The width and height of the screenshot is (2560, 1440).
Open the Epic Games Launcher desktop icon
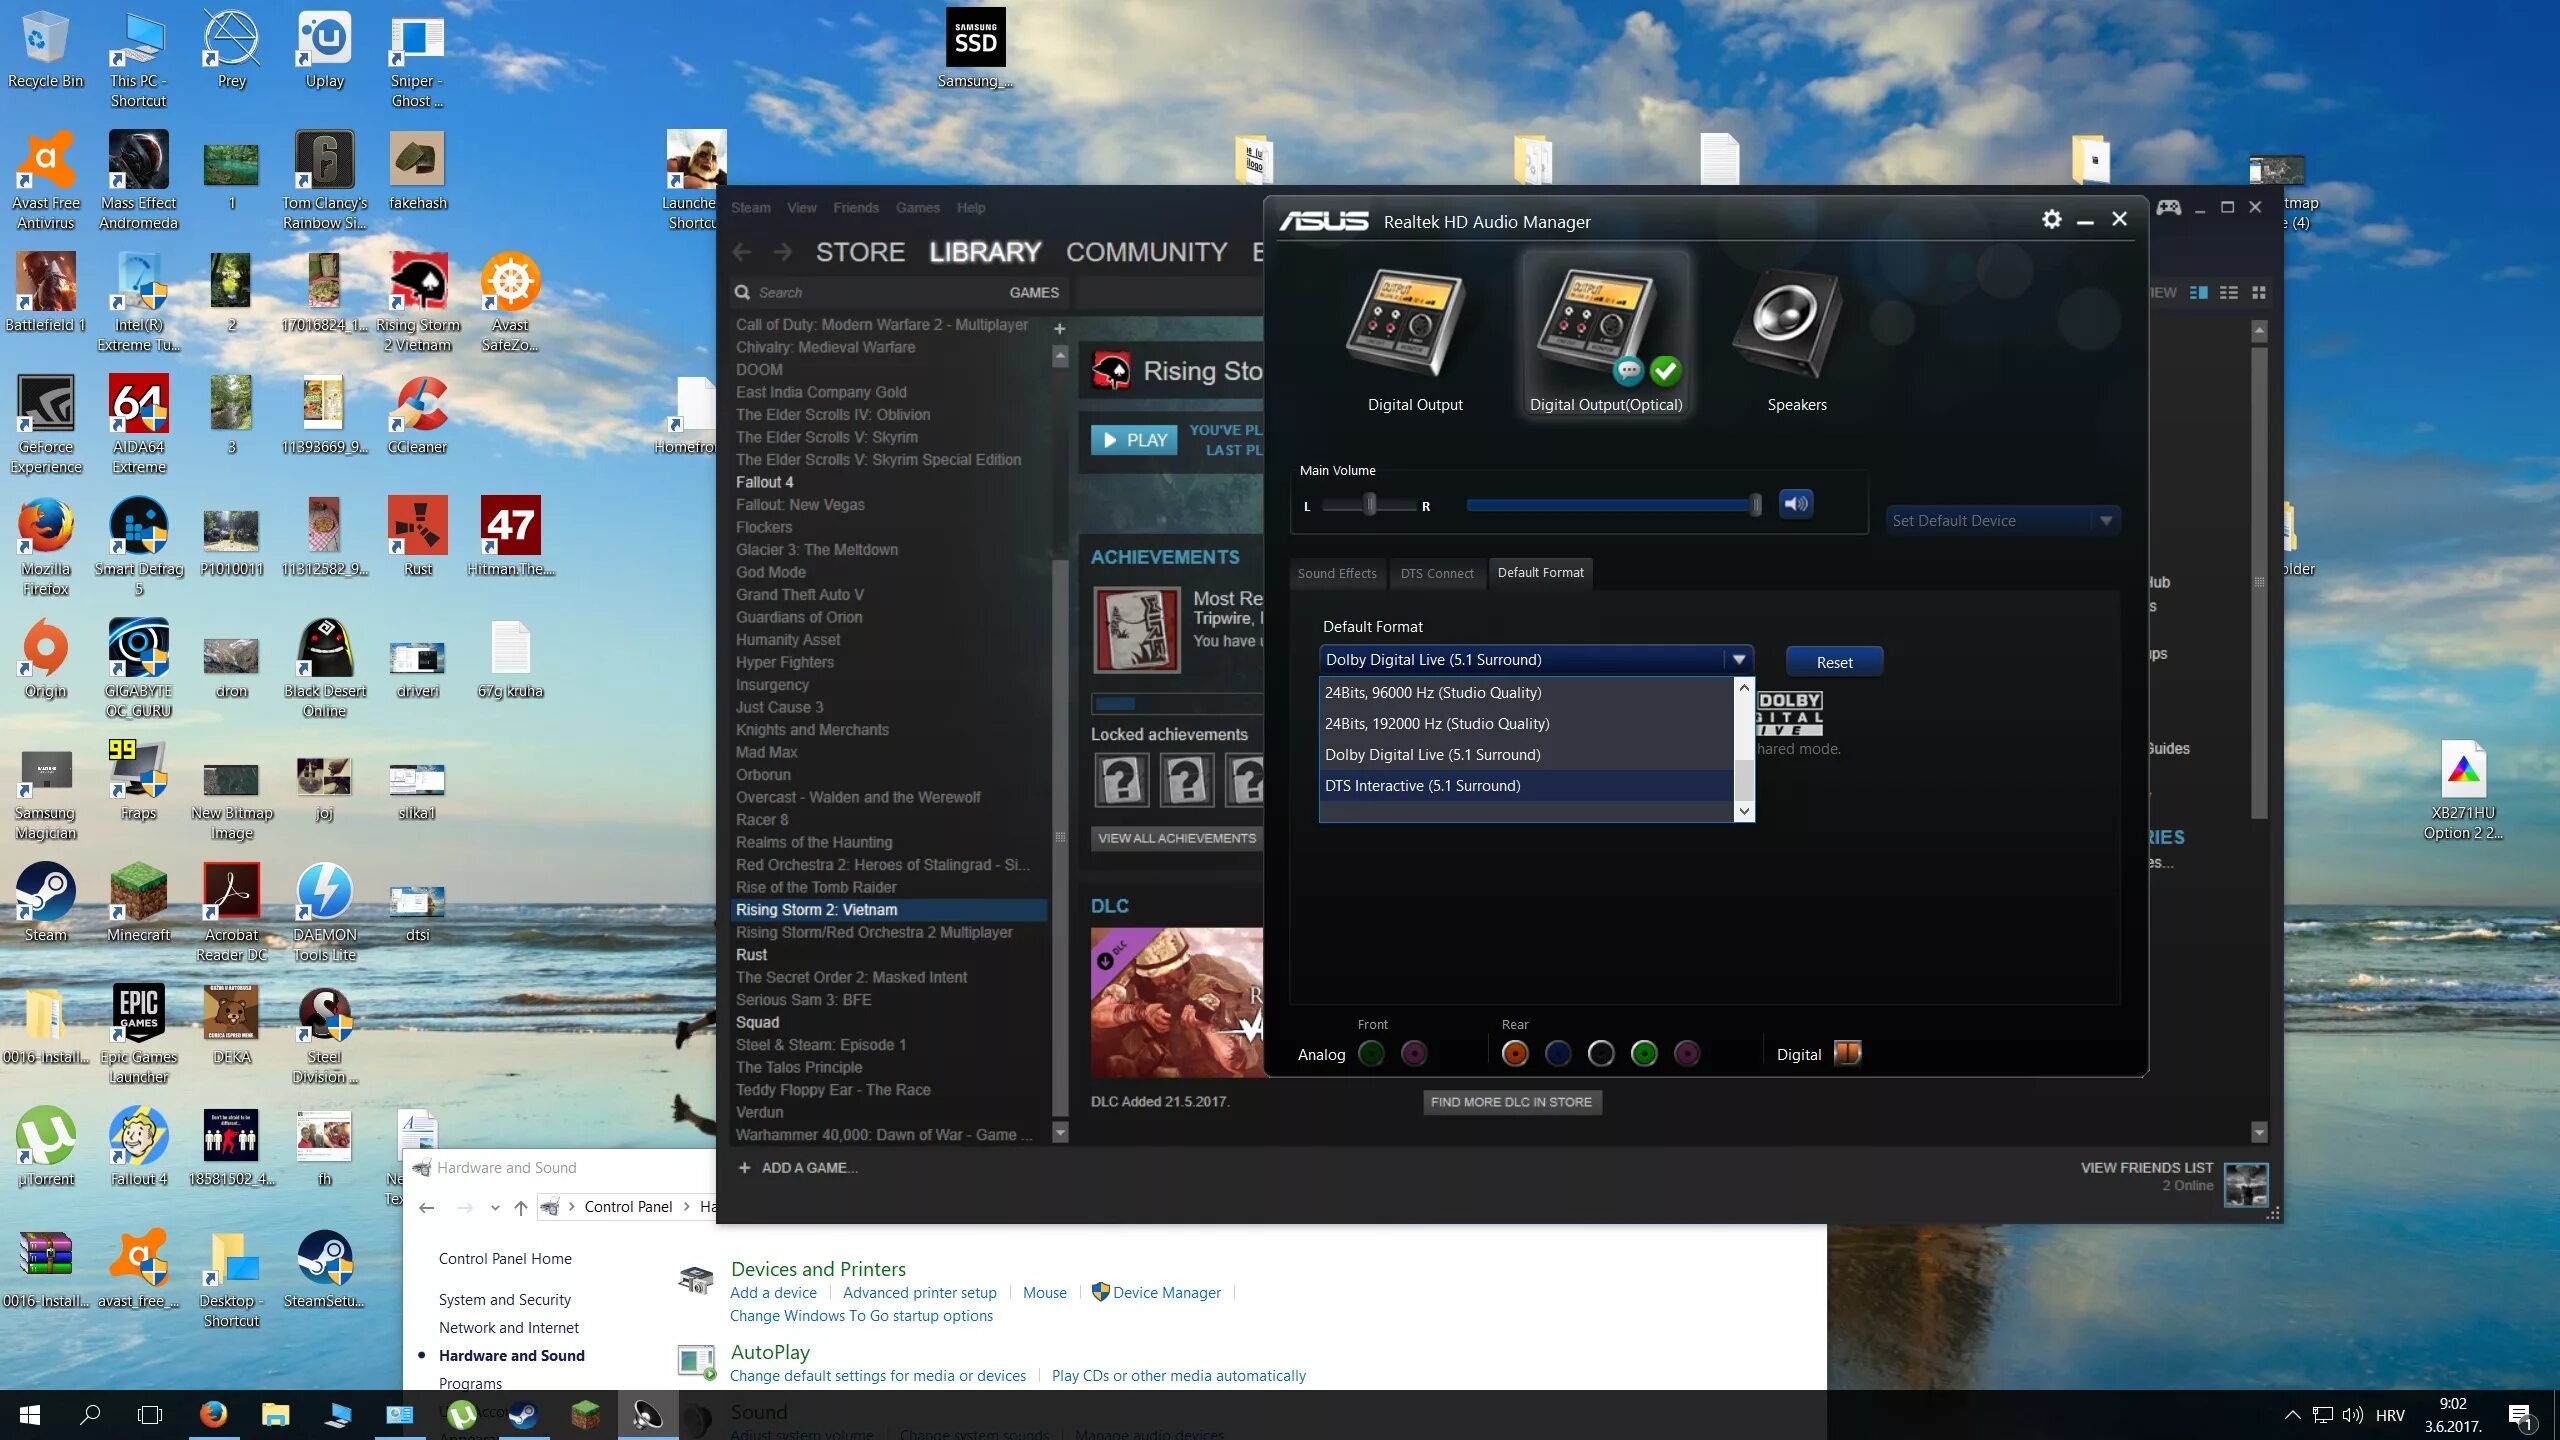click(x=139, y=1034)
